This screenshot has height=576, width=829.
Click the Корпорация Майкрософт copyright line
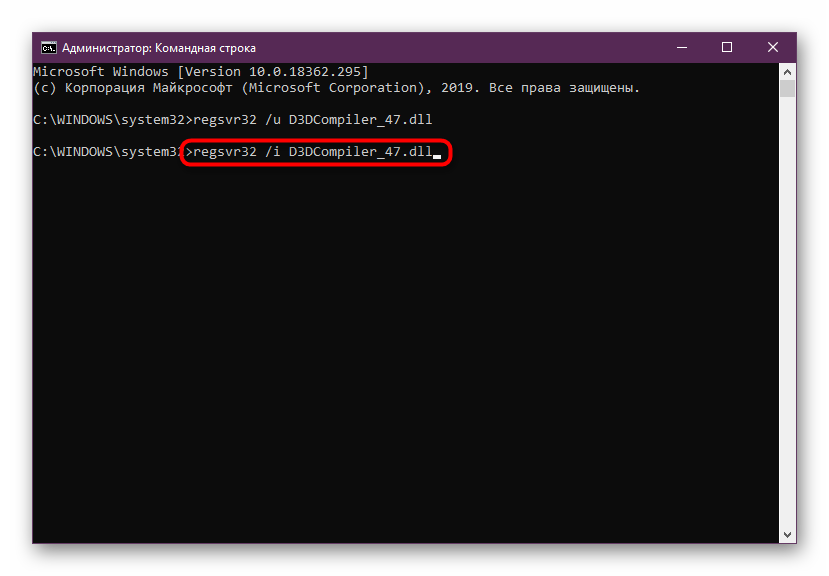coord(336,88)
